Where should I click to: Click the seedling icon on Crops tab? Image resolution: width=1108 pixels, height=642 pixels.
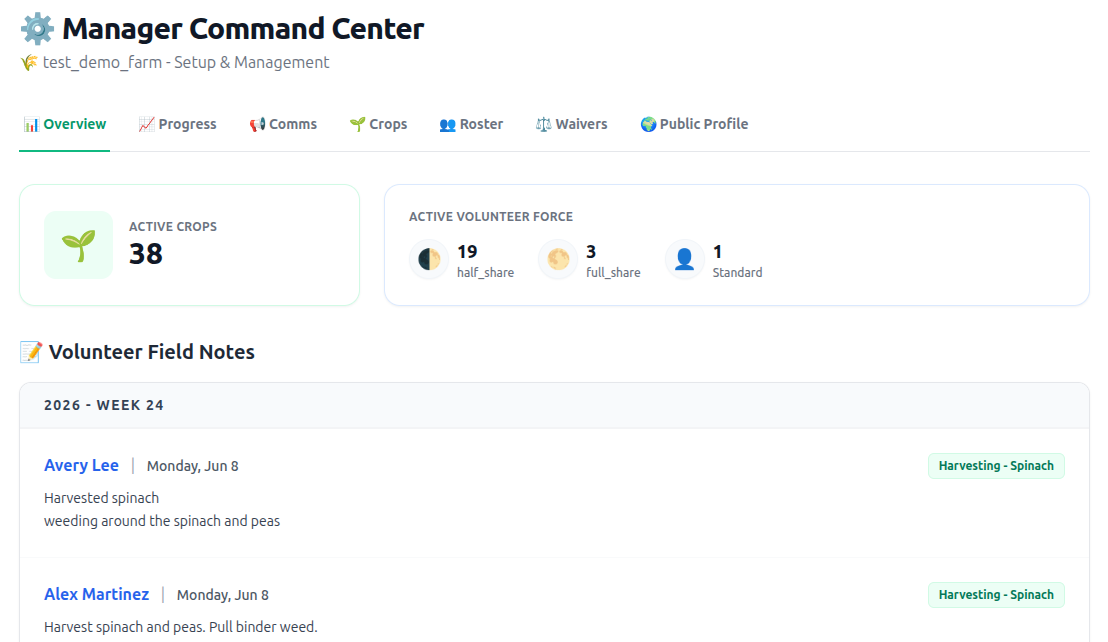[x=358, y=125]
